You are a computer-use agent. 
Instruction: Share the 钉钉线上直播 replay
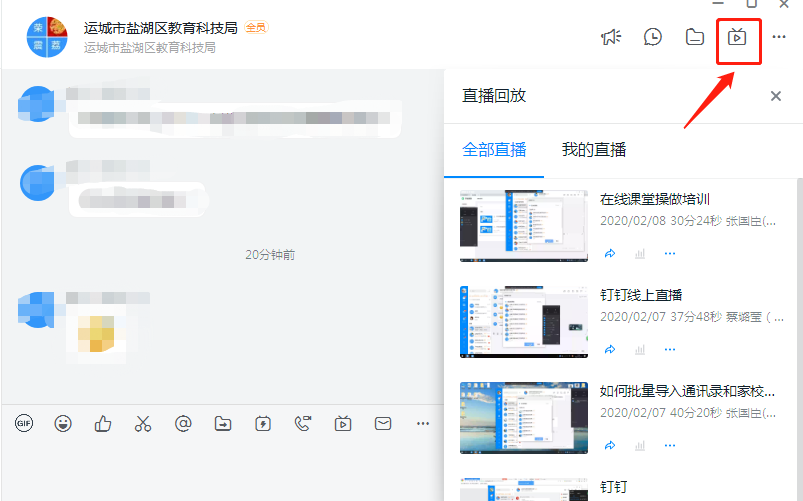[609, 349]
